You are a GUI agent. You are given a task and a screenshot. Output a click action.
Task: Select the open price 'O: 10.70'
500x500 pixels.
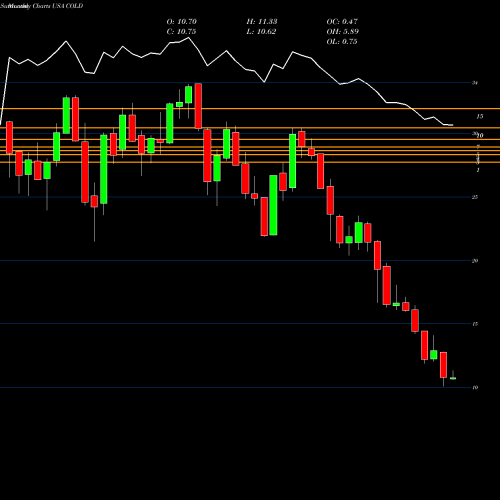182,22
